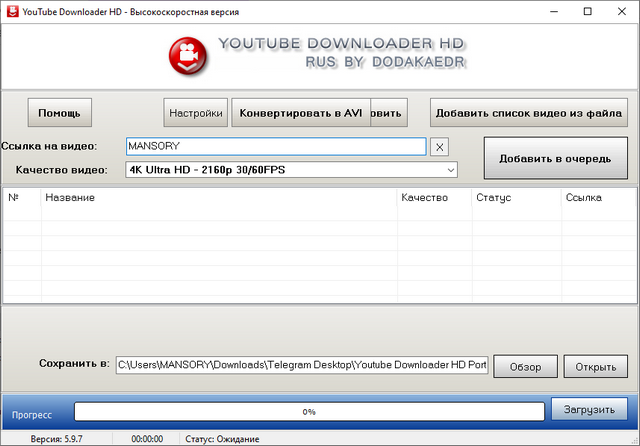
Task: Click the 00:00:00 timer in status bar
Action: tap(147, 439)
